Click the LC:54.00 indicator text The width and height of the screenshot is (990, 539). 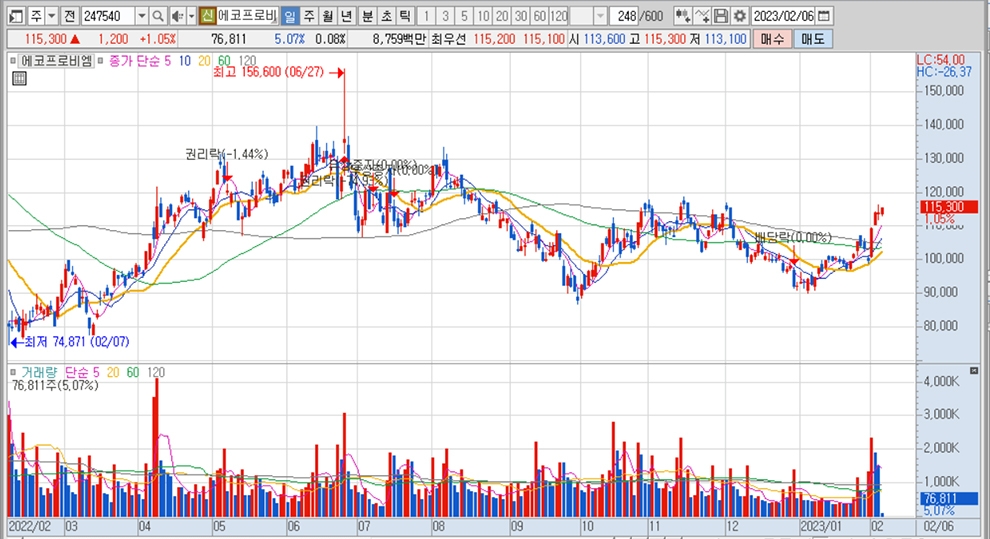[941, 60]
